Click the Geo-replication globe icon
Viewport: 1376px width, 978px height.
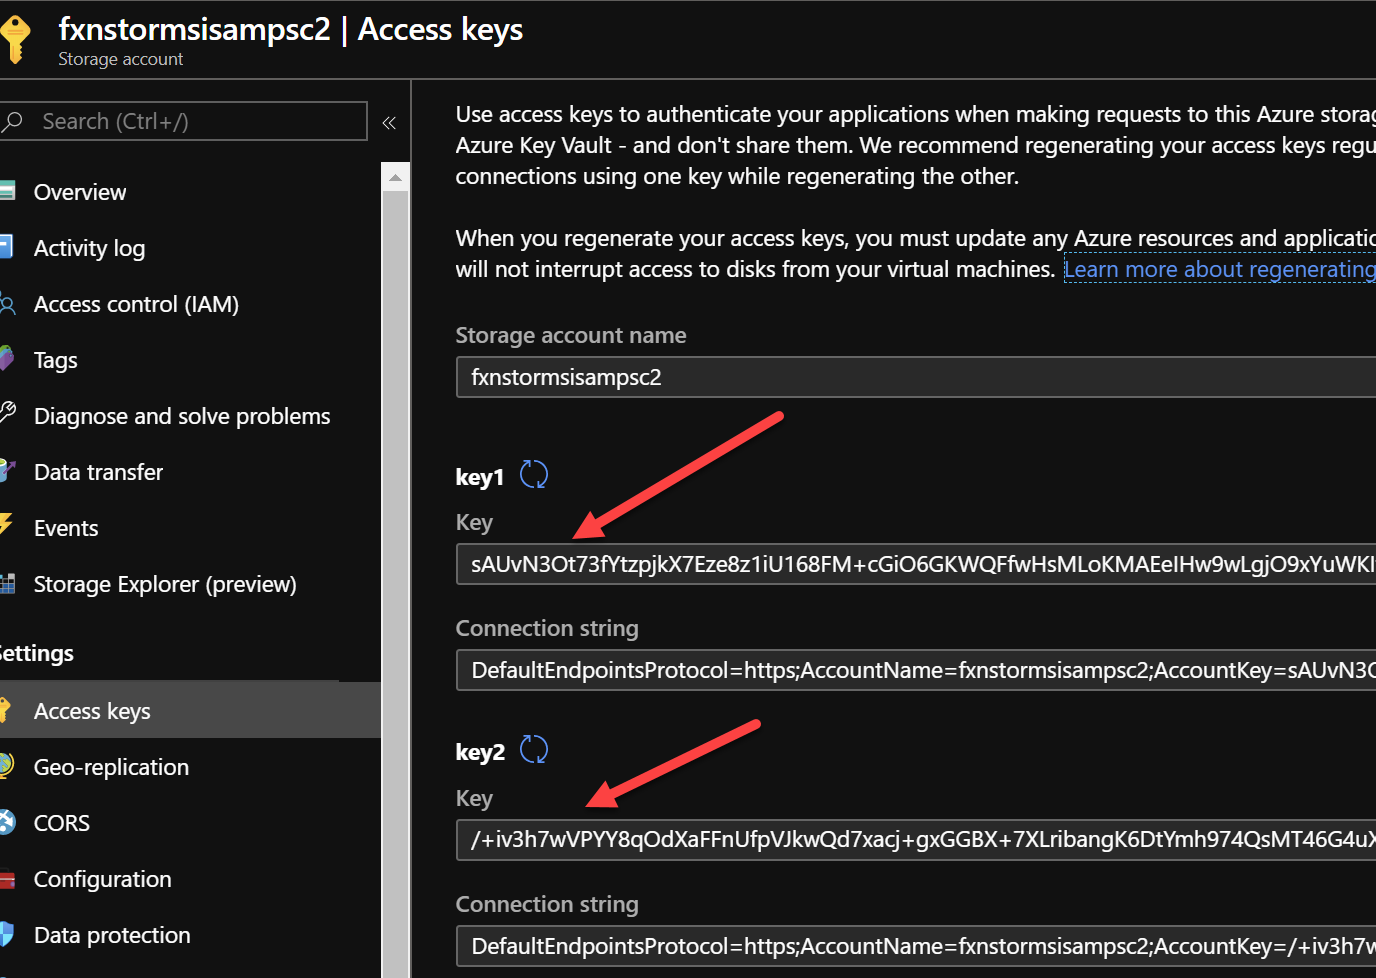click(x=6, y=767)
